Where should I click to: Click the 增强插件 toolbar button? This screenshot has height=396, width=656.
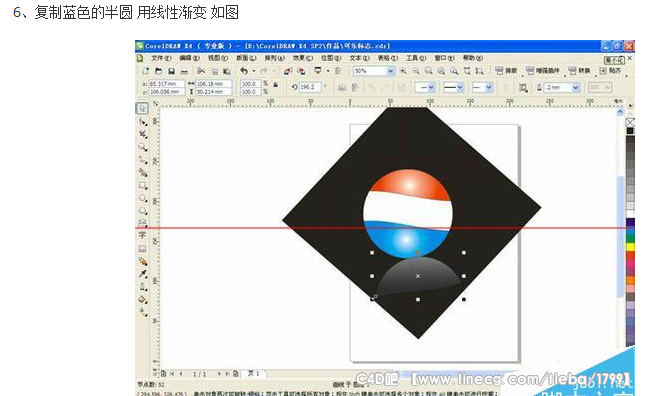click(x=543, y=71)
